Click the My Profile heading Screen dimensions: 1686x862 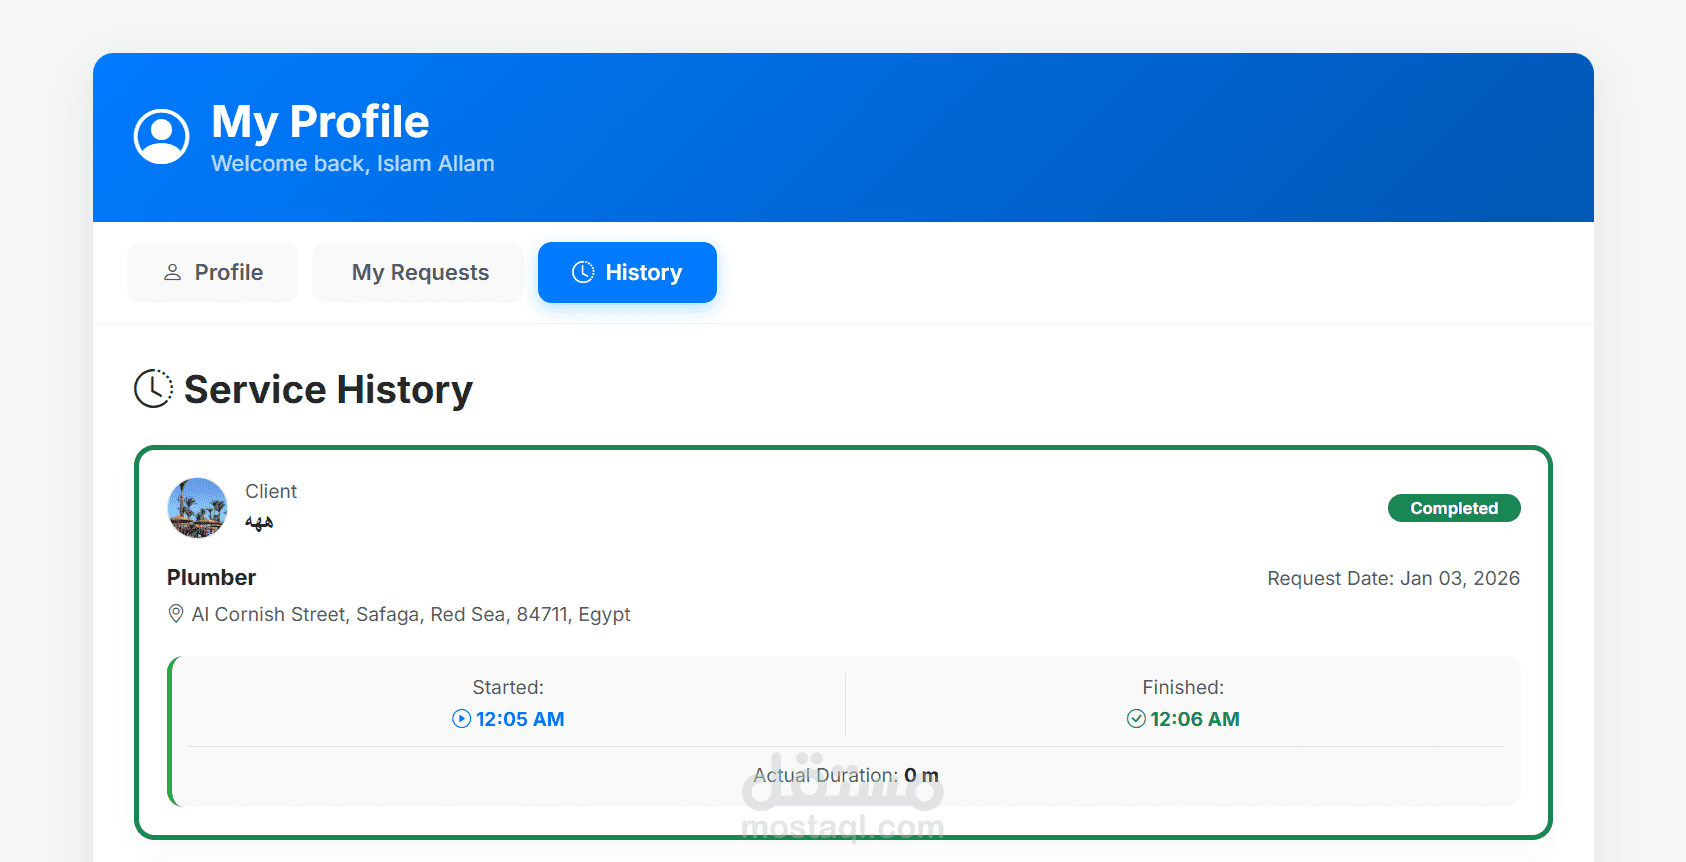pos(320,122)
